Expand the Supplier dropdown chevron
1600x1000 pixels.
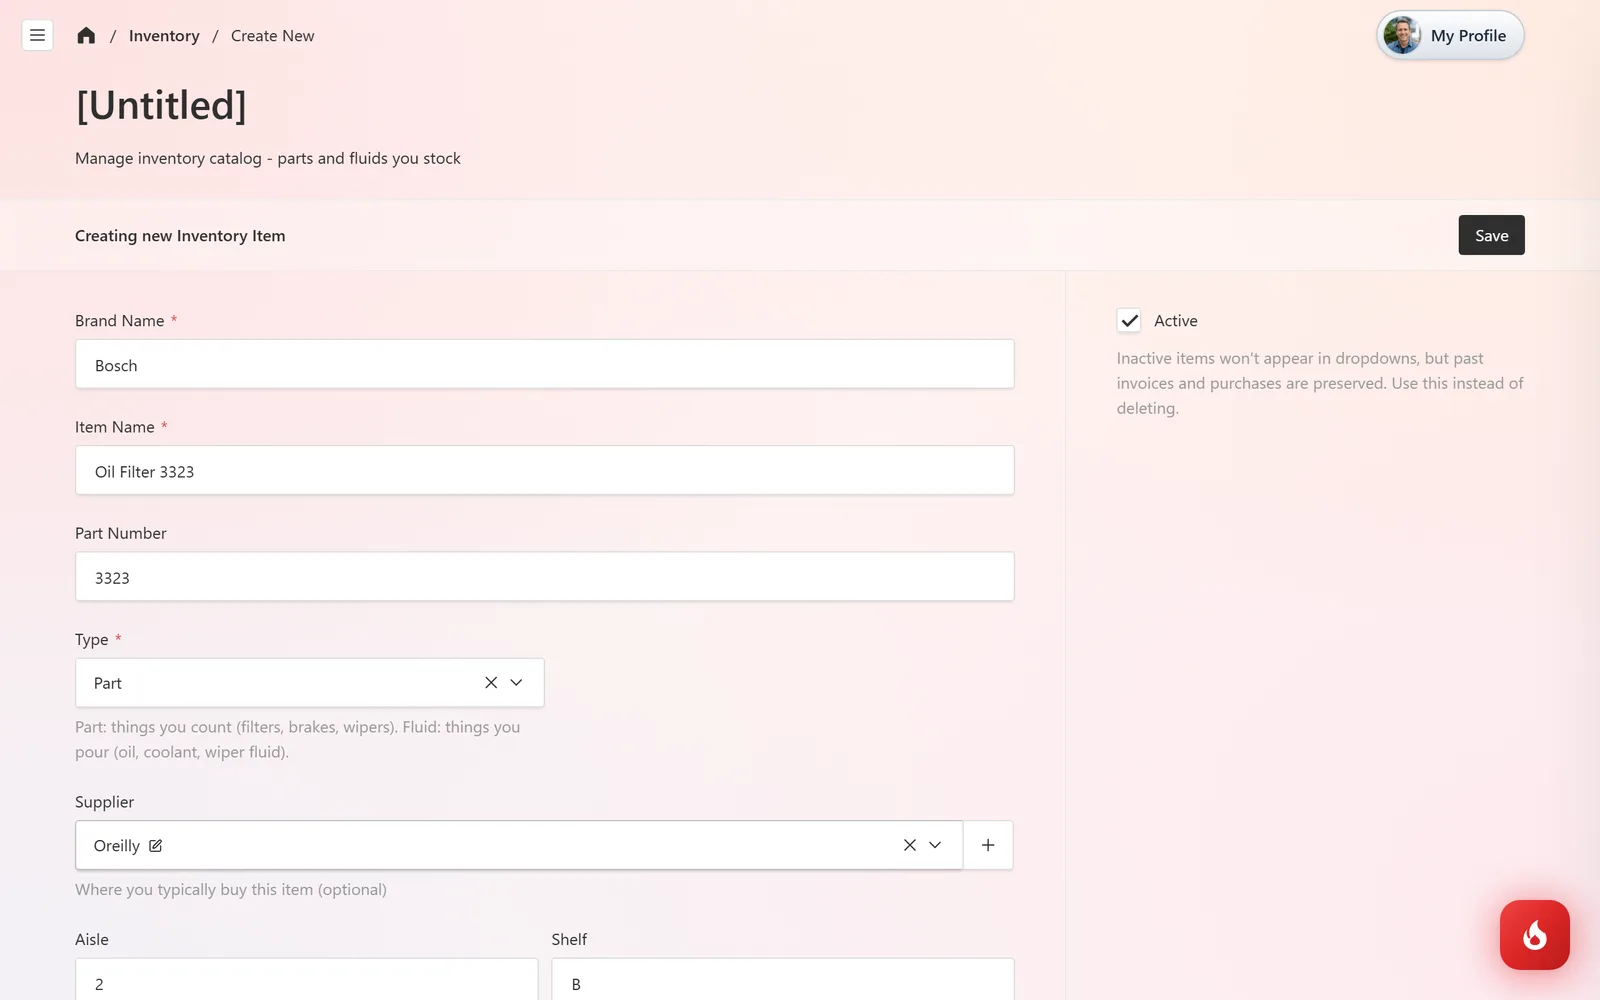(x=936, y=845)
